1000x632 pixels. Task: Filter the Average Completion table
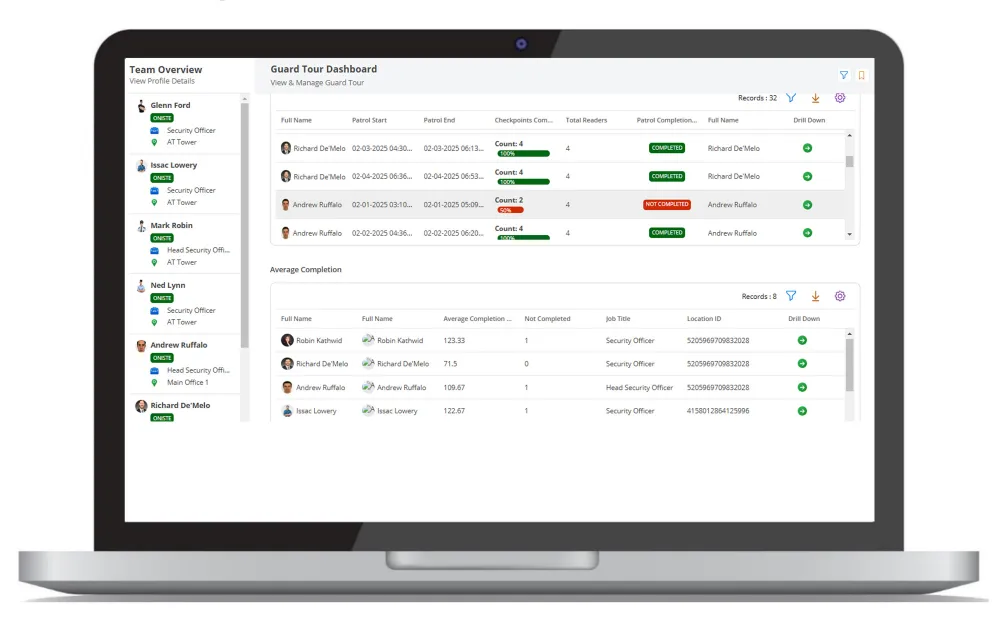pyautogui.click(x=791, y=296)
